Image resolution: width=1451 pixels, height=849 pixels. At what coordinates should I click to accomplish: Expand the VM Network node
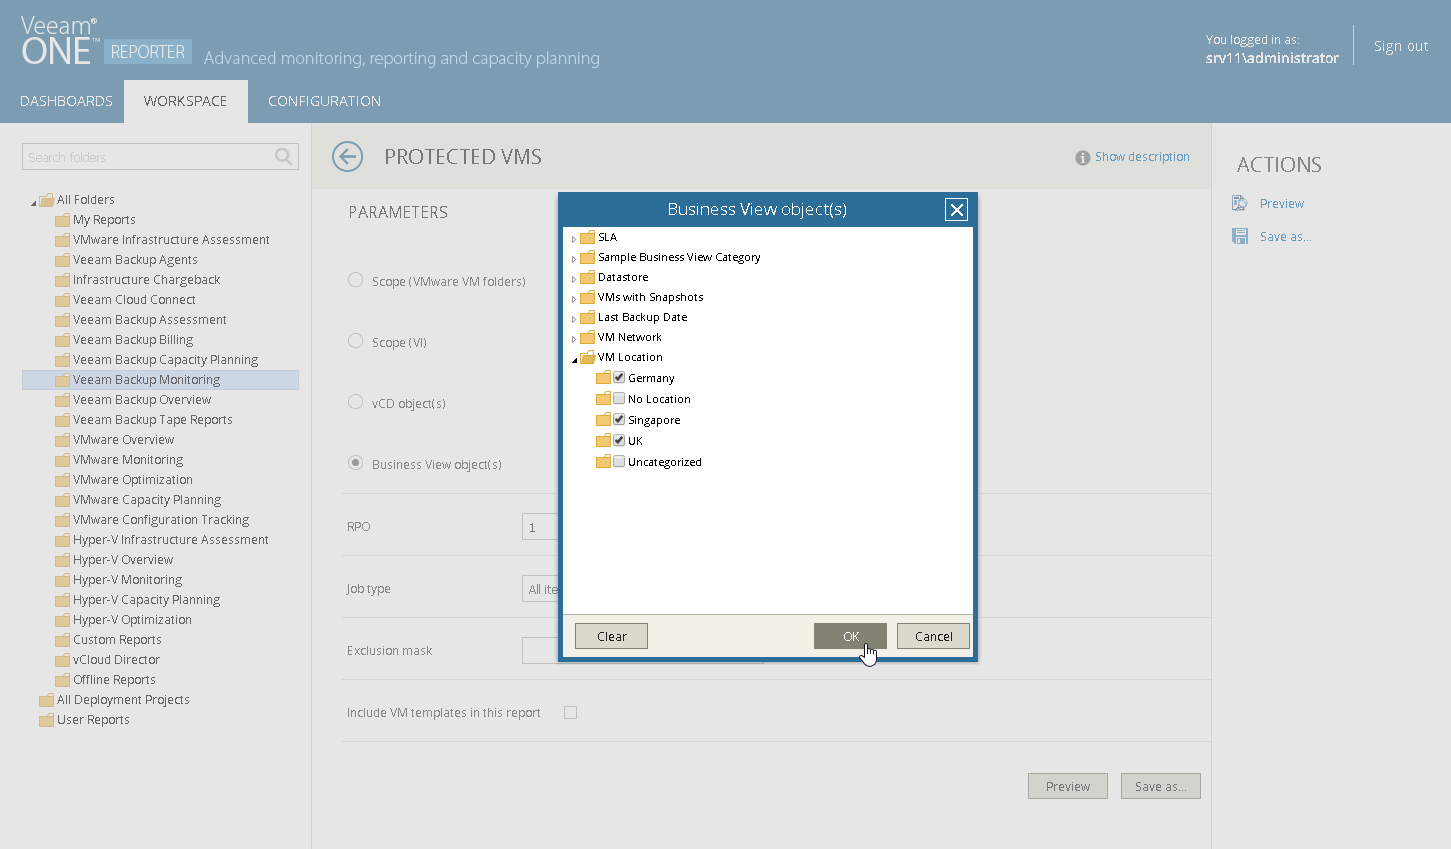tap(574, 339)
